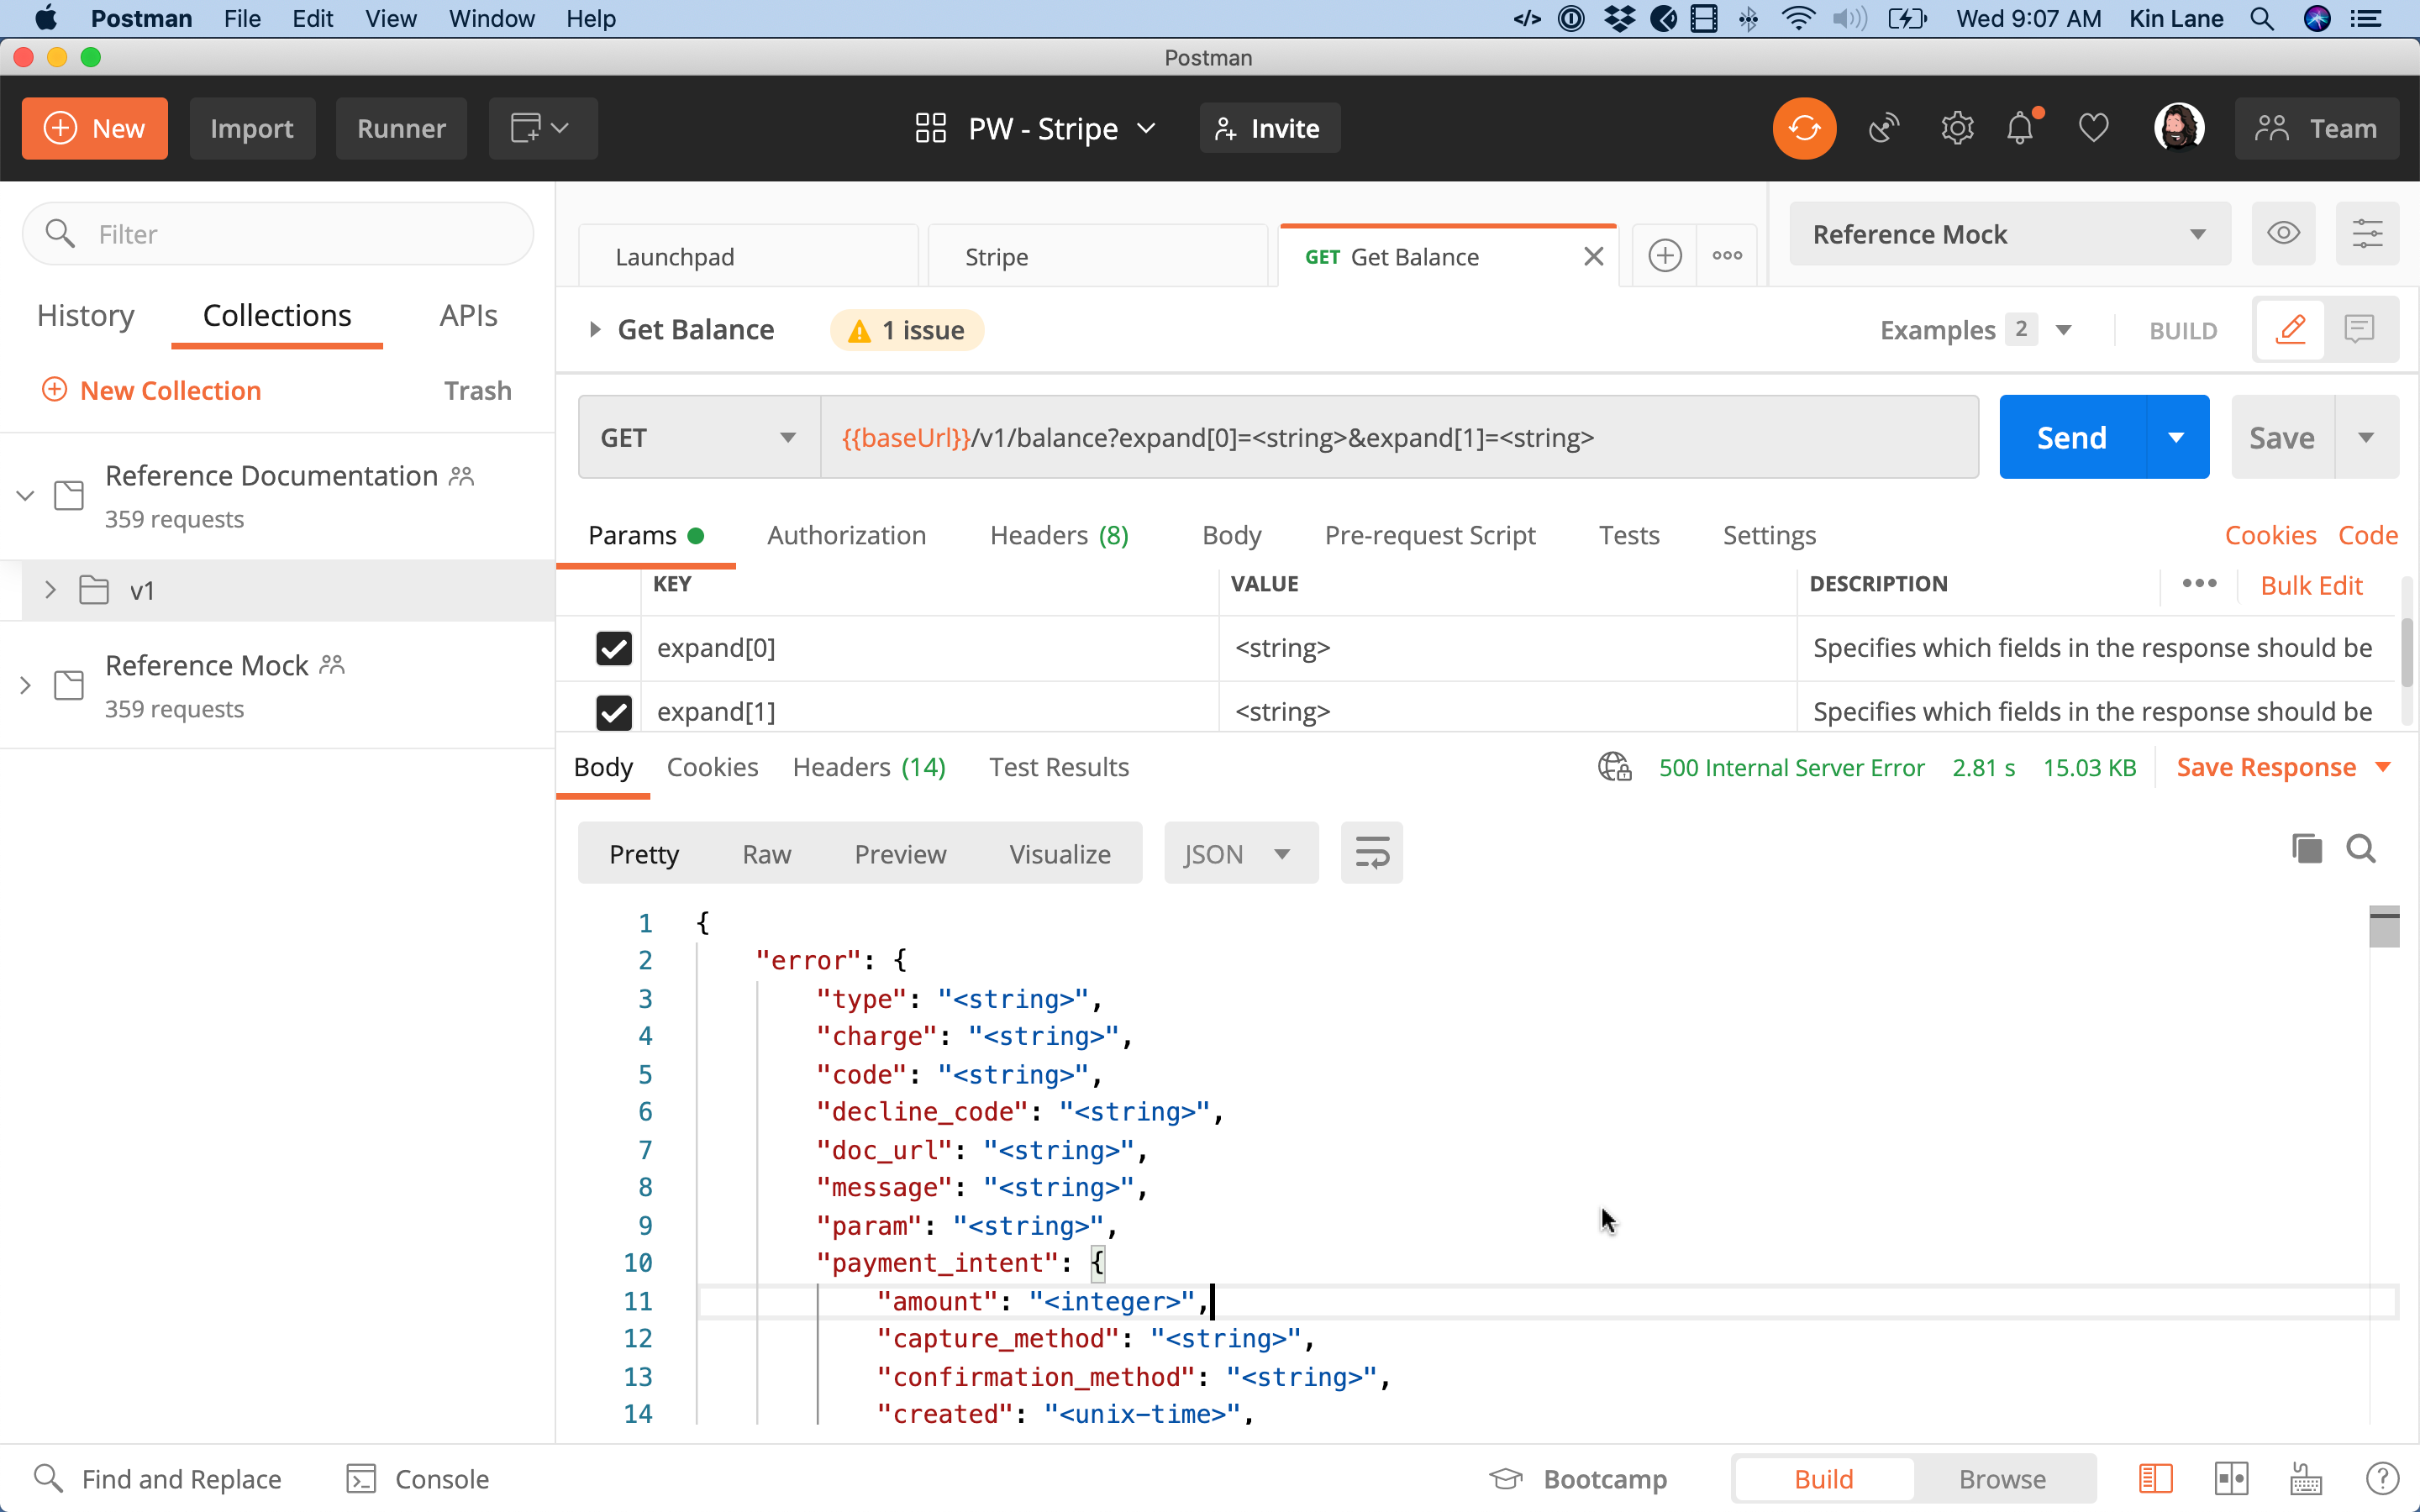Open the Save button dropdown arrow
Image resolution: width=2420 pixels, height=1512 pixels.
click(x=2366, y=437)
